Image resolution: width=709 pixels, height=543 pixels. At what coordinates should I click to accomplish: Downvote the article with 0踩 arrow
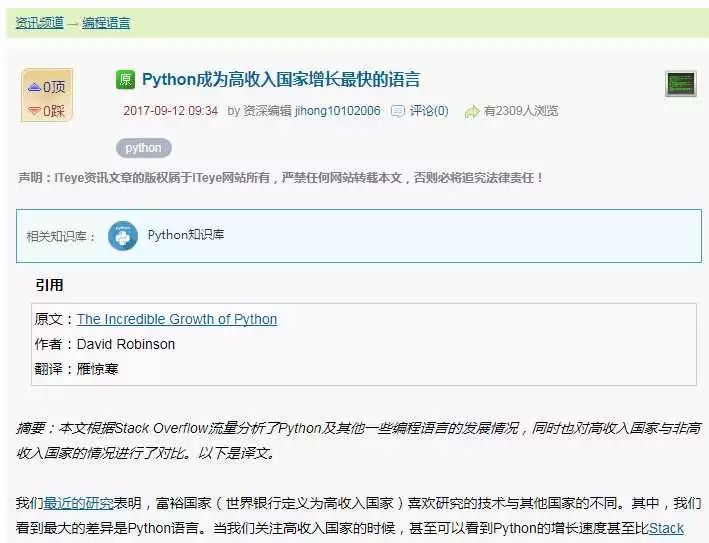[47, 110]
